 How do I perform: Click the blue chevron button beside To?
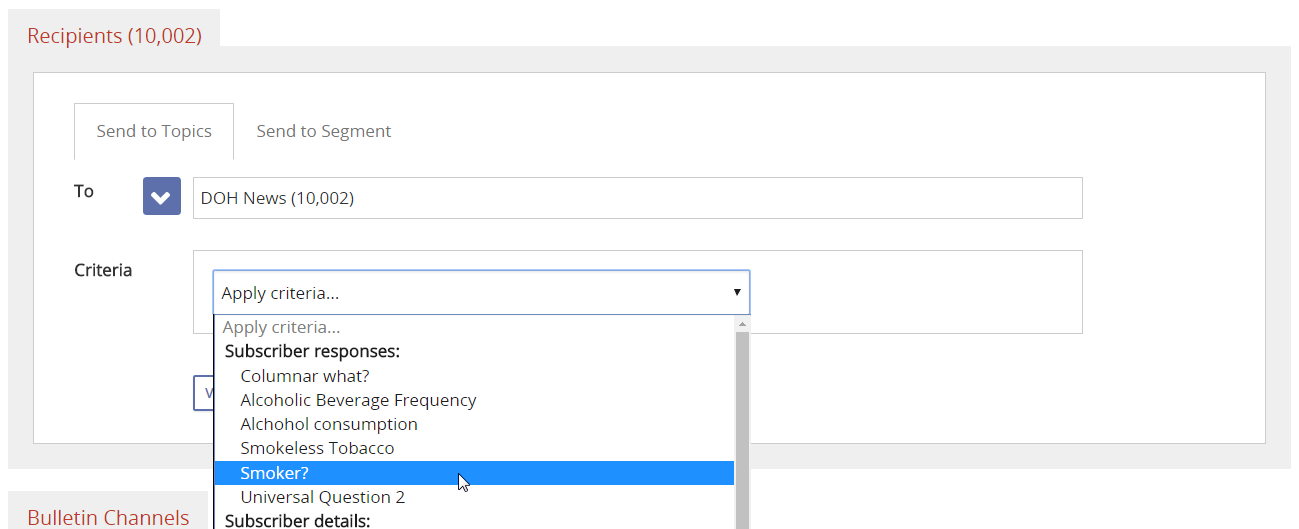point(161,197)
